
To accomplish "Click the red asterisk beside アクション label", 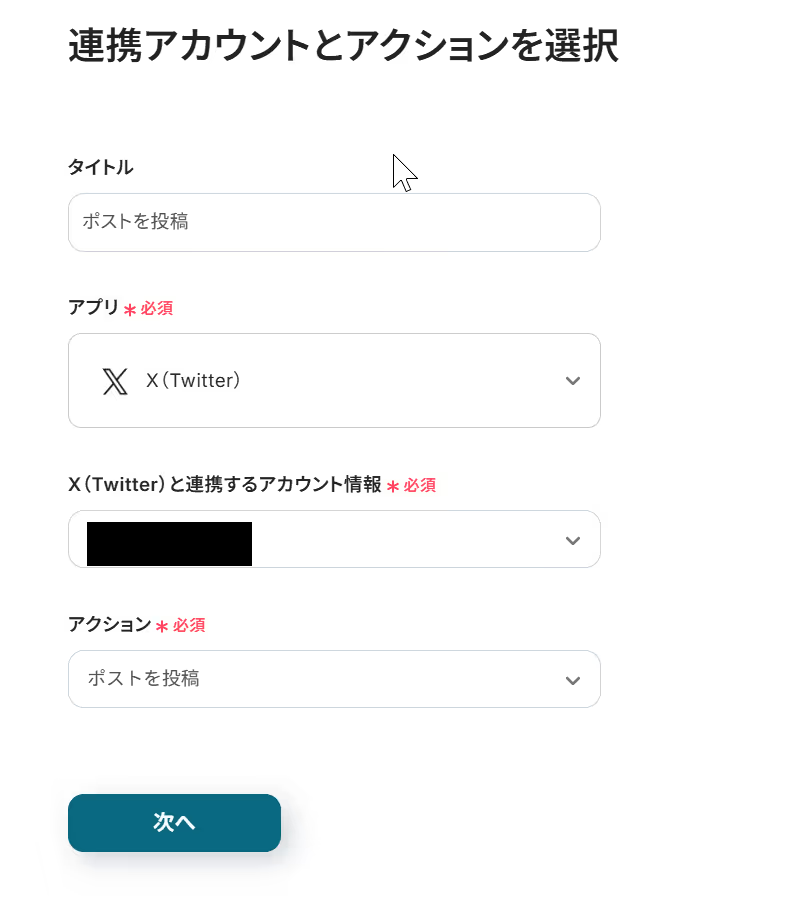I will click(x=162, y=627).
